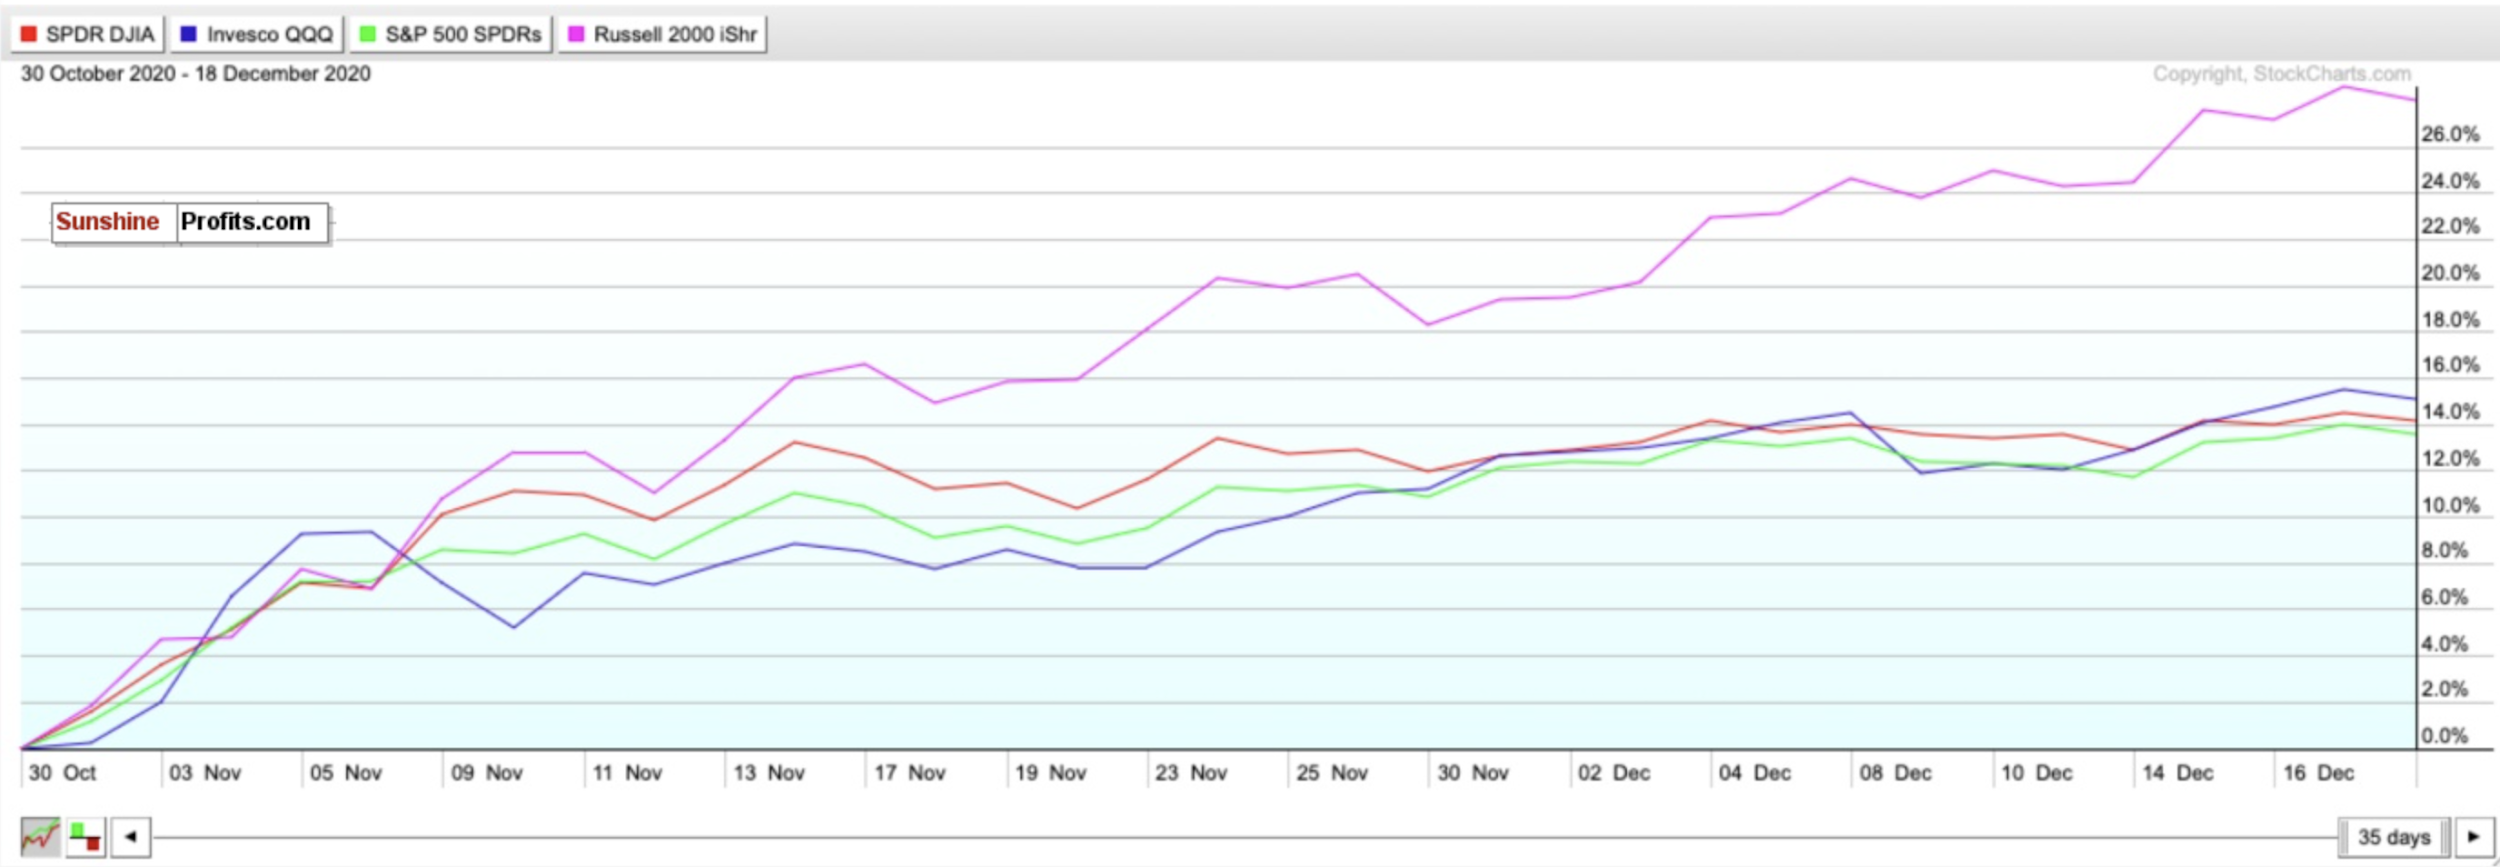This screenshot has height=867, width=2500.
Task: Click the 4.0% axis value
Action: coord(2445,645)
